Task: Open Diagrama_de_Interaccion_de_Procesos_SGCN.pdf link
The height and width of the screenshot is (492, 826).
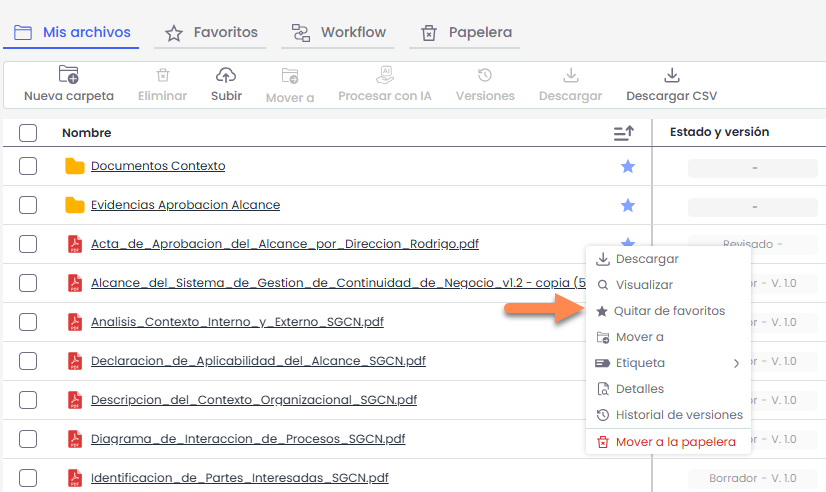Action: pos(247,439)
